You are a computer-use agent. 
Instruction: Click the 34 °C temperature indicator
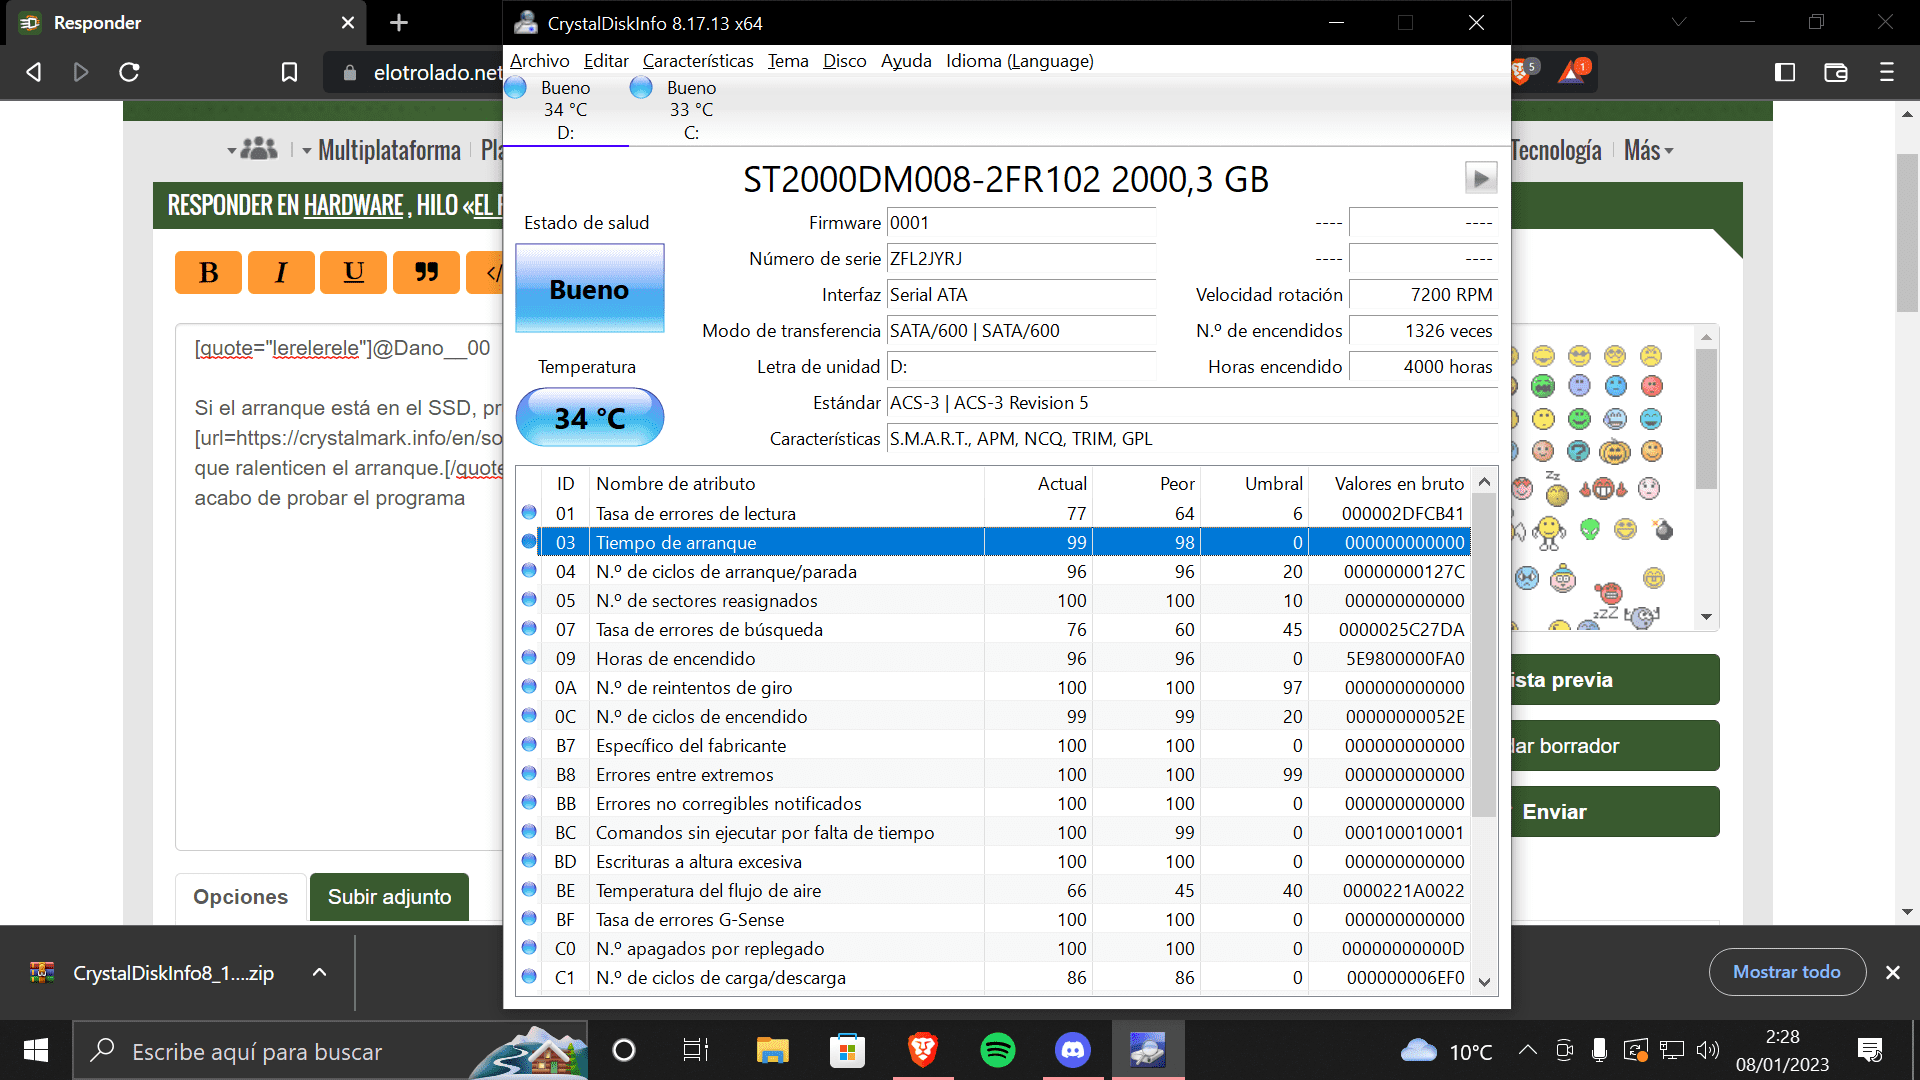[589, 417]
